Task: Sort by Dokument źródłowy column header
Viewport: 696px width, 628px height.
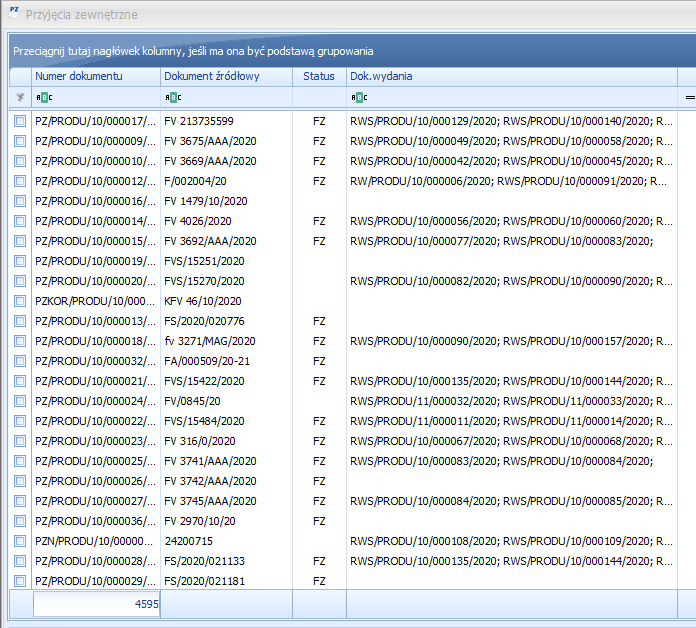Action: click(226, 76)
